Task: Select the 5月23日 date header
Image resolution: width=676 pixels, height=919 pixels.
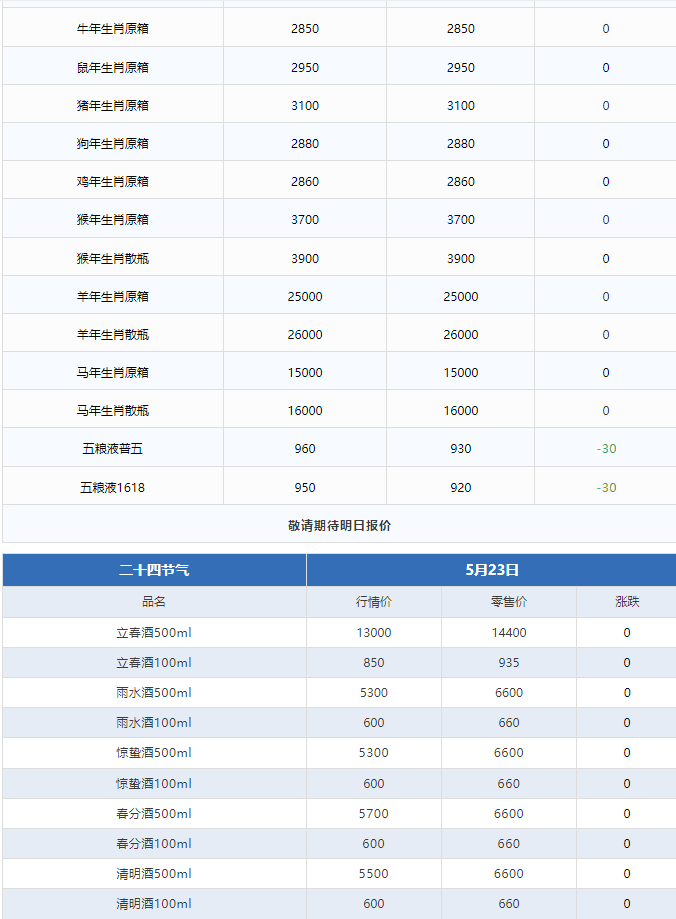Action: (491, 570)
